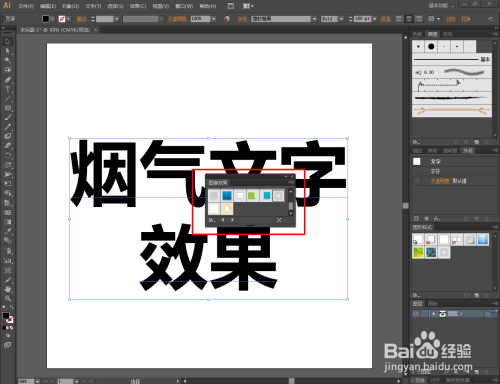Swap fill and stroke colors arrow
The height and width of the screenshot is (384, 500).
(x=11, y=307)
